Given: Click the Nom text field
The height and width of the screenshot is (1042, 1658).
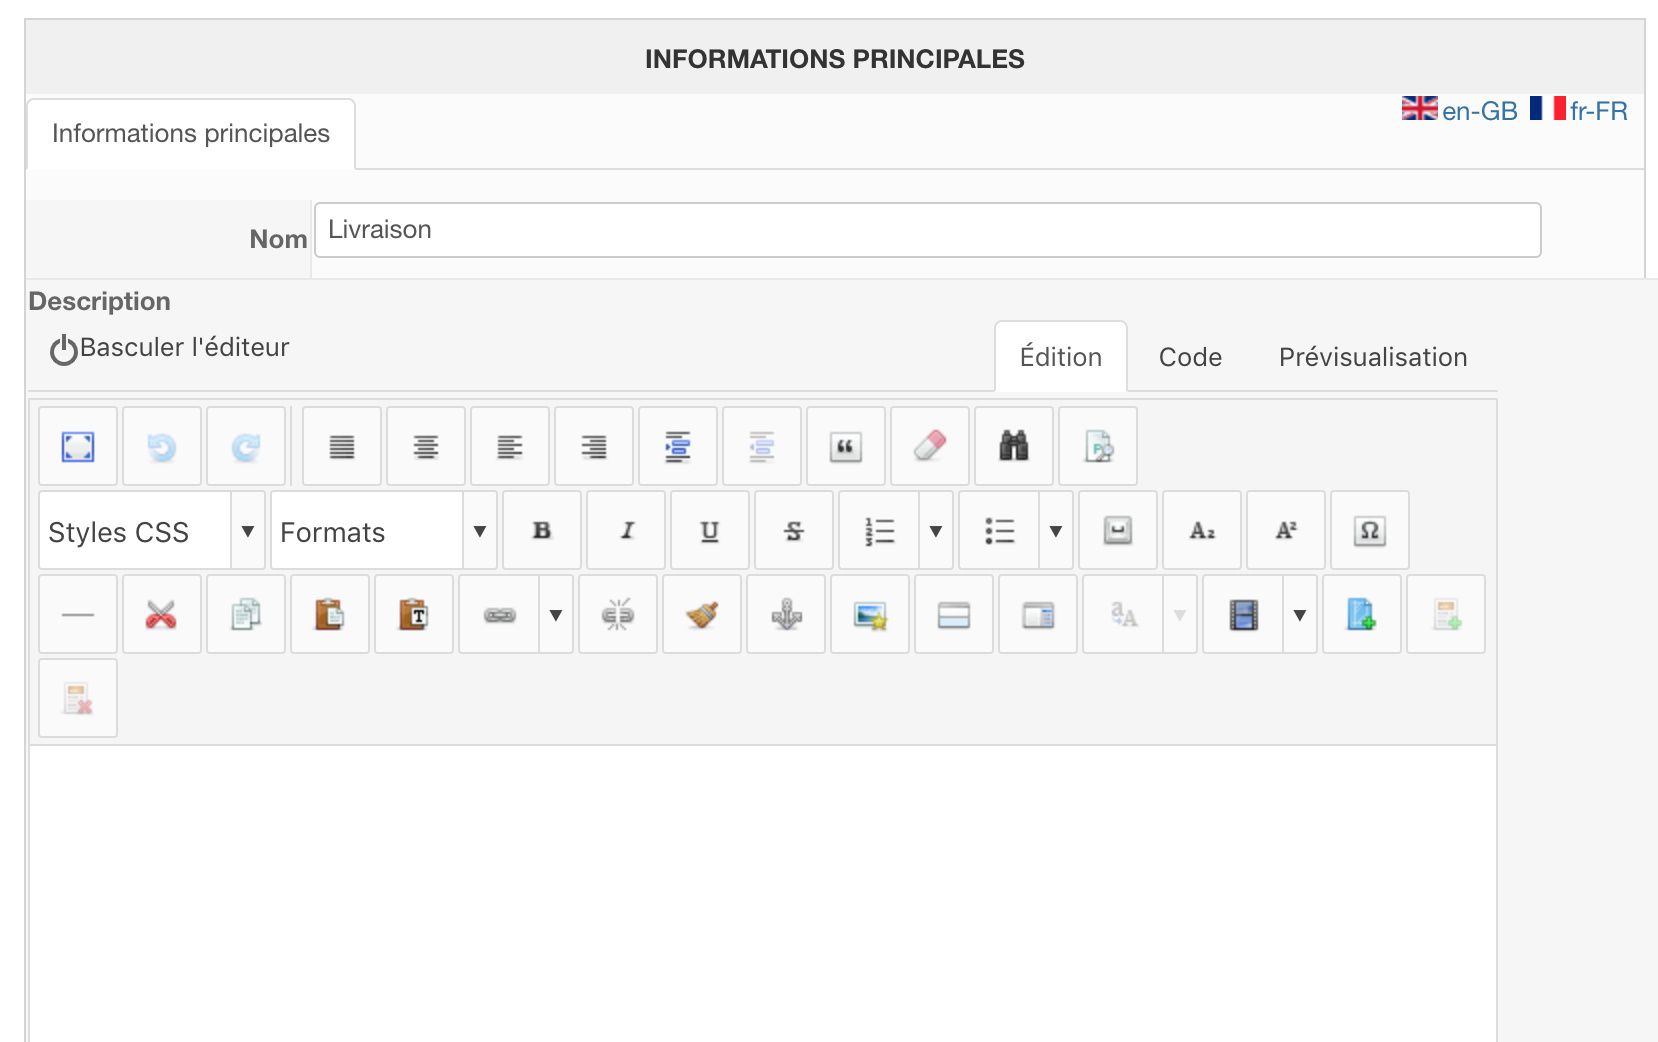Looking at the screenshot, I should (927, 230).
